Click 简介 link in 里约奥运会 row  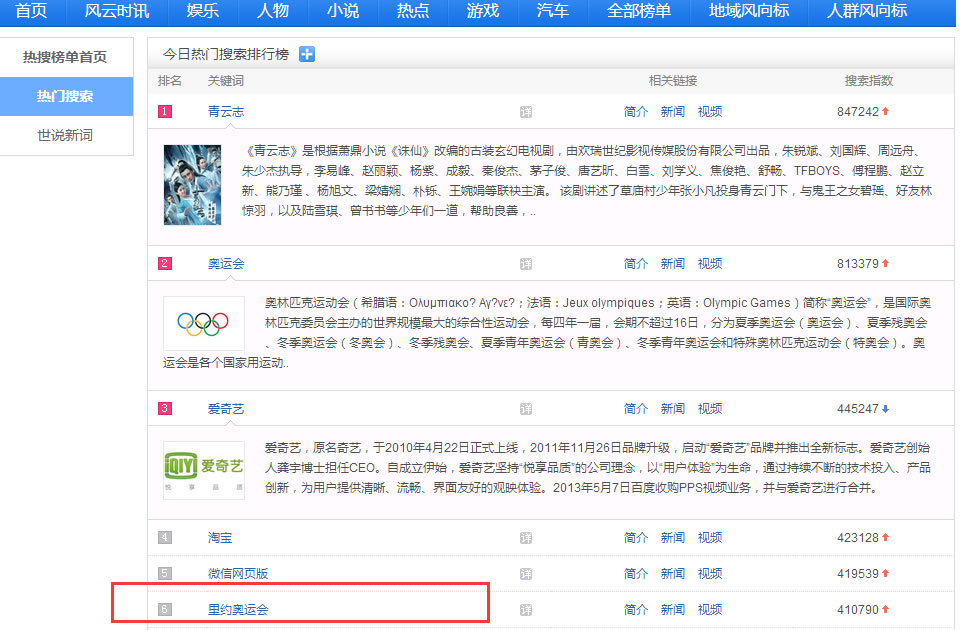[x=636, y=610]
